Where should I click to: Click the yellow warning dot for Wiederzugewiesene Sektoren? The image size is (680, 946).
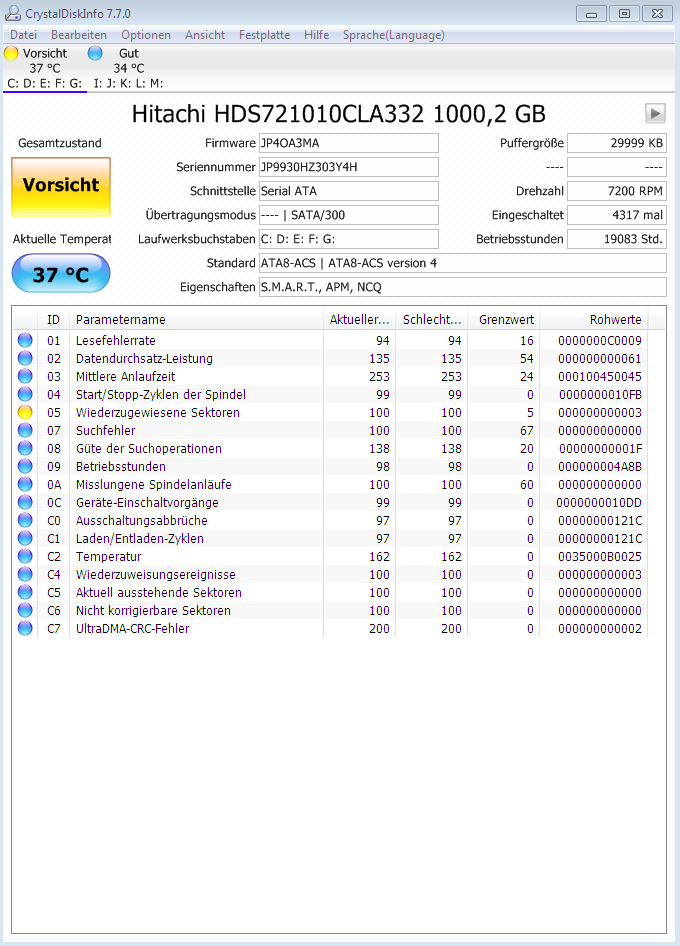(x=25, y=413)
